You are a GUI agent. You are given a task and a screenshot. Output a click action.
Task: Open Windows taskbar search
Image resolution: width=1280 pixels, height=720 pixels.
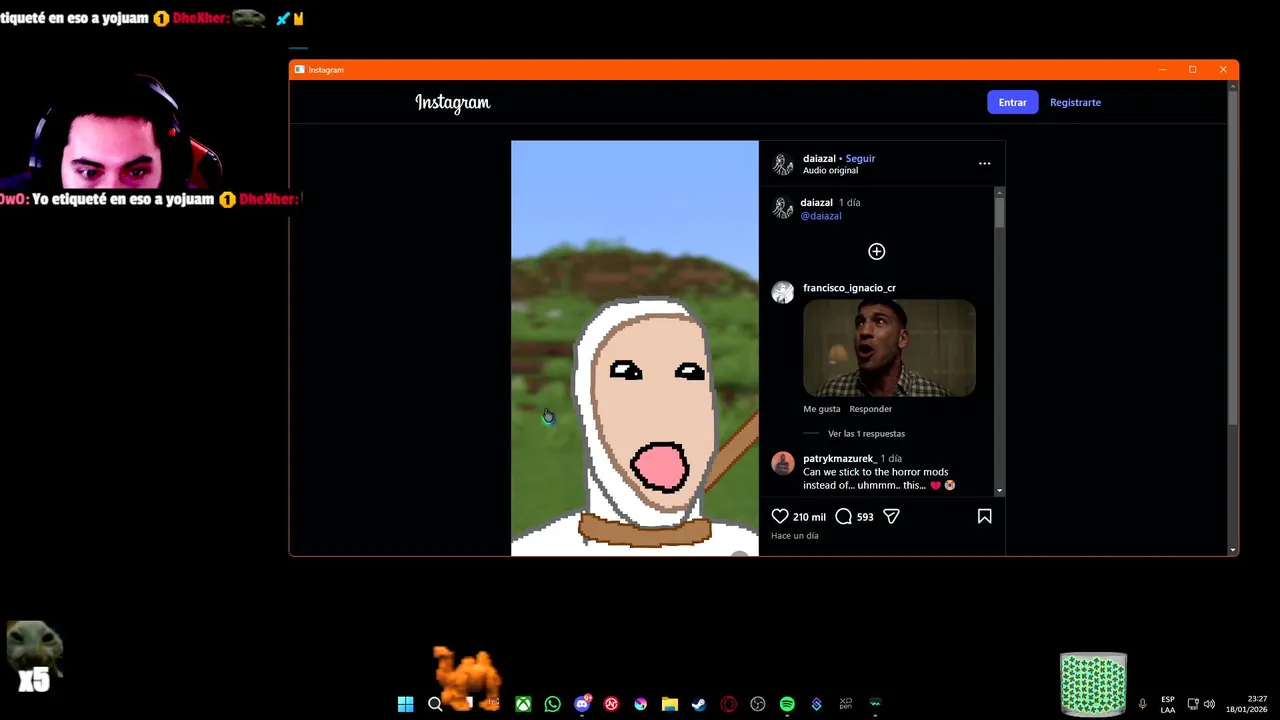[435, 704]
